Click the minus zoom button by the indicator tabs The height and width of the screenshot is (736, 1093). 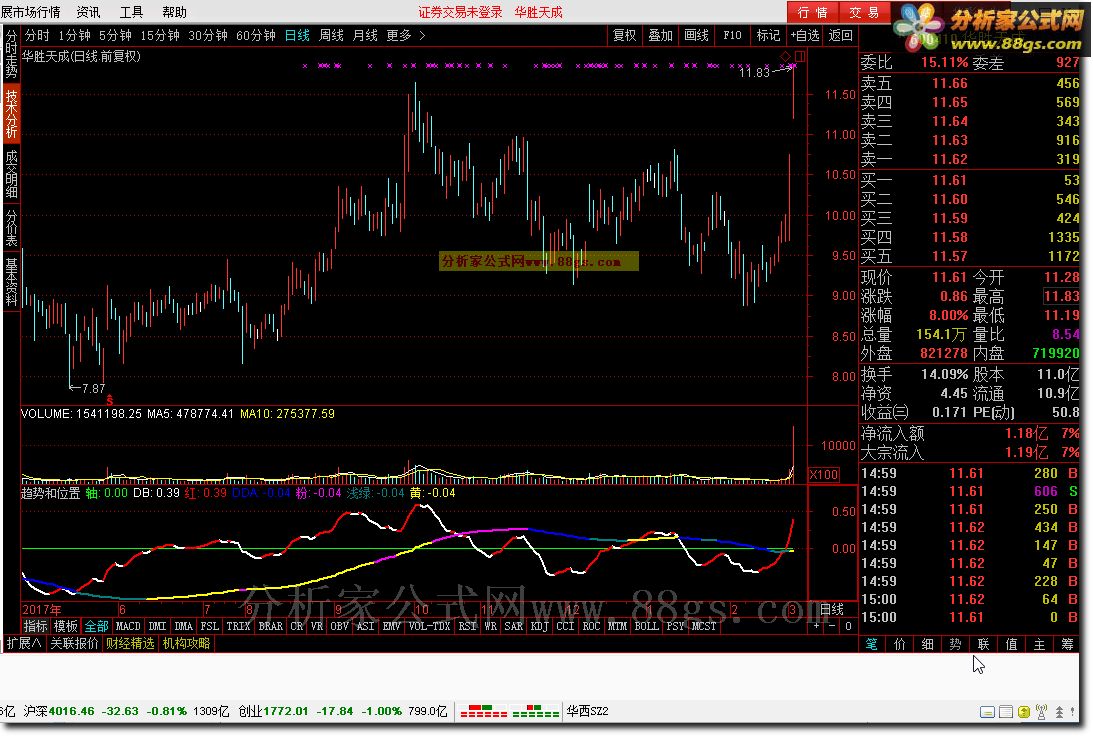pyautogui.click(x=832, y=626)
